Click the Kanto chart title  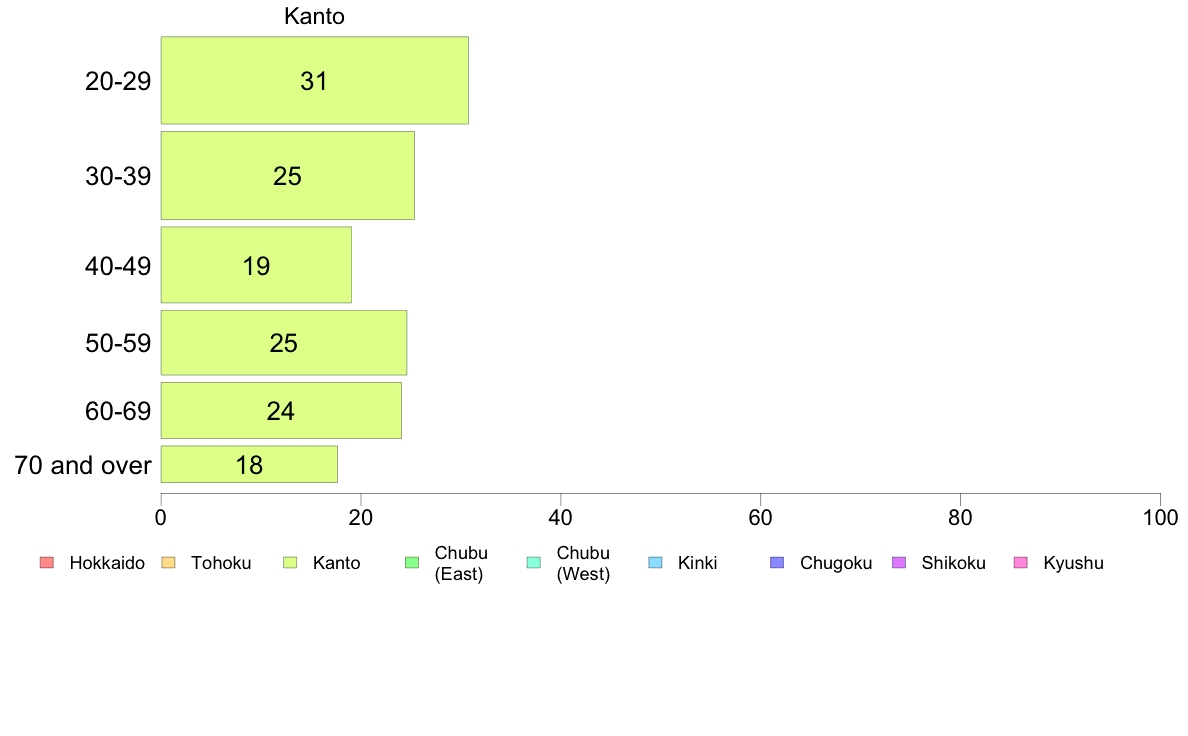point(314,16)
